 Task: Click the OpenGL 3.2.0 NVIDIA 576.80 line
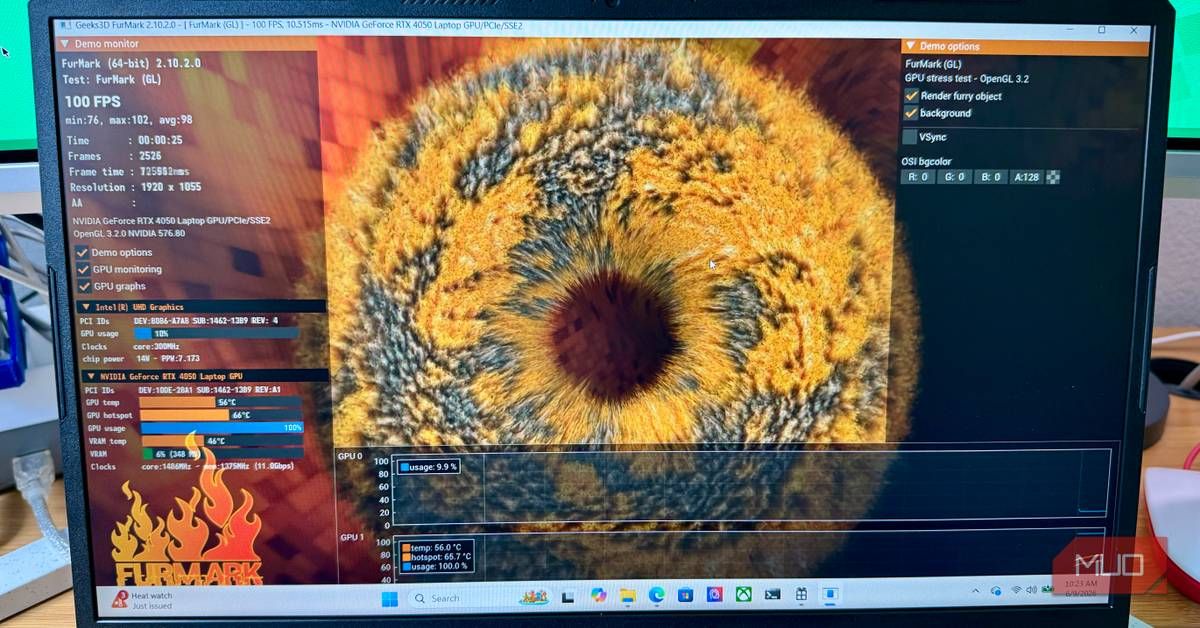click(129, 233)
